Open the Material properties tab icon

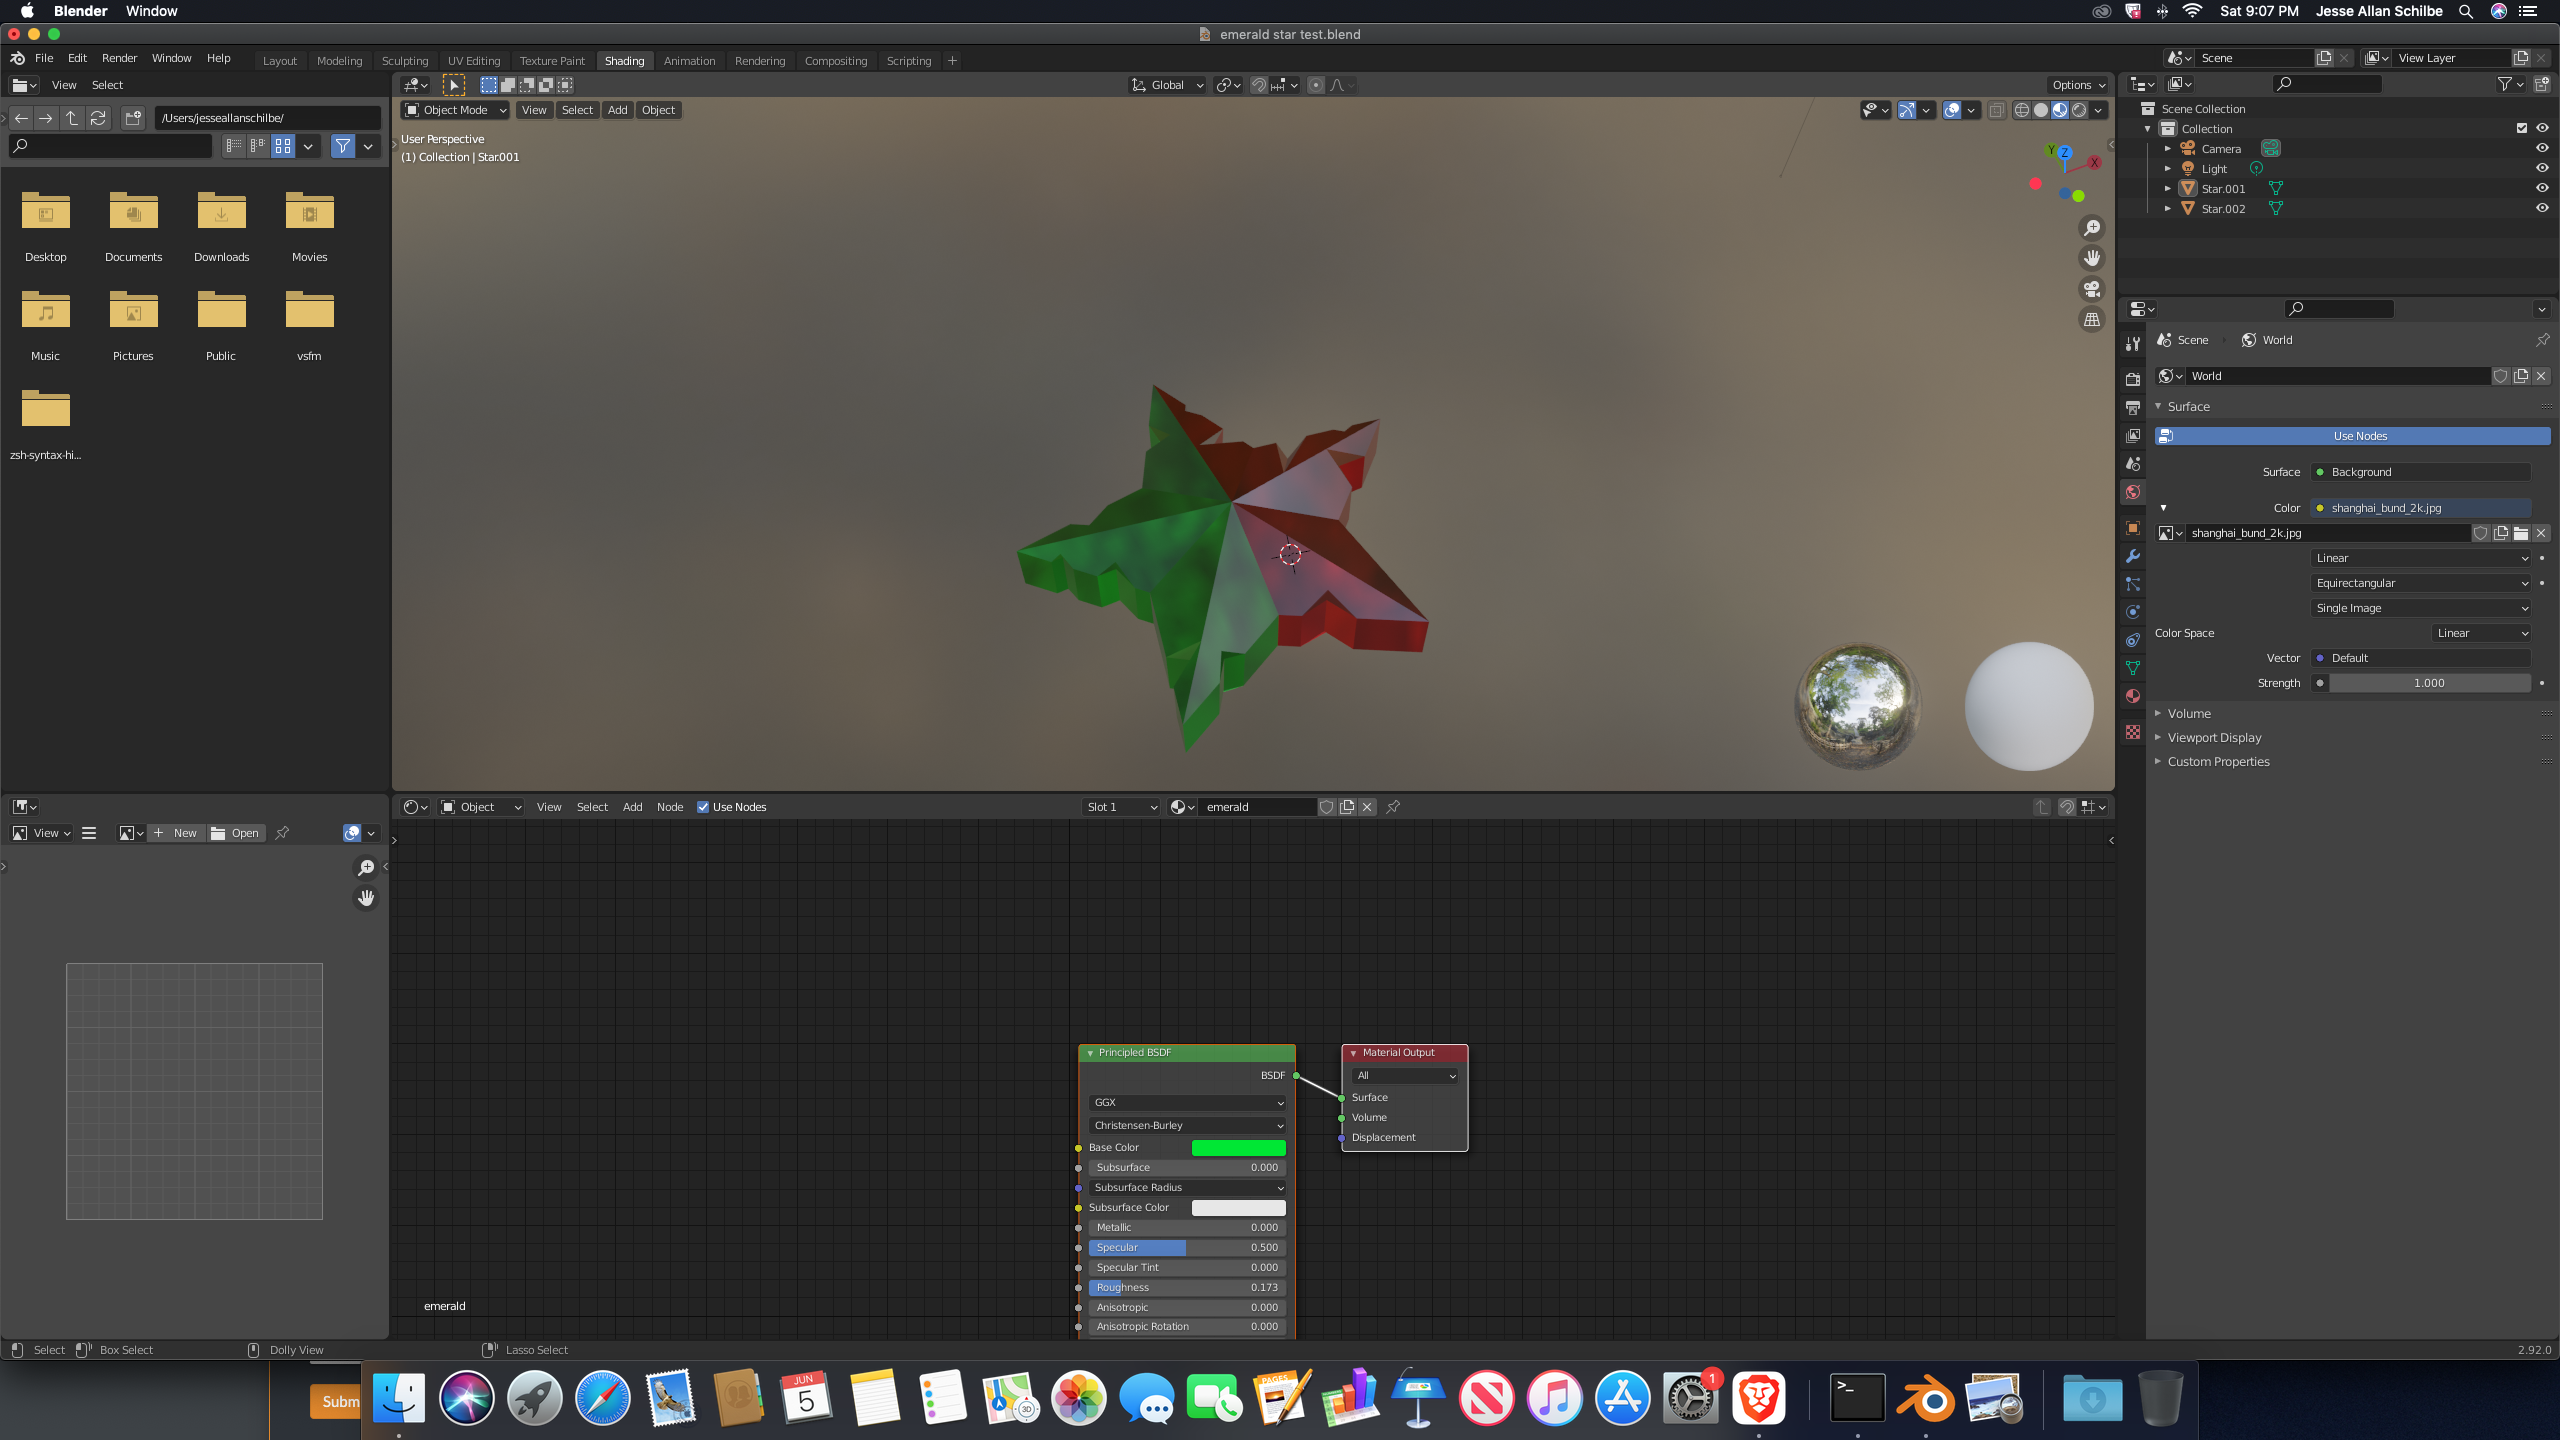(x=2133, y=696)
